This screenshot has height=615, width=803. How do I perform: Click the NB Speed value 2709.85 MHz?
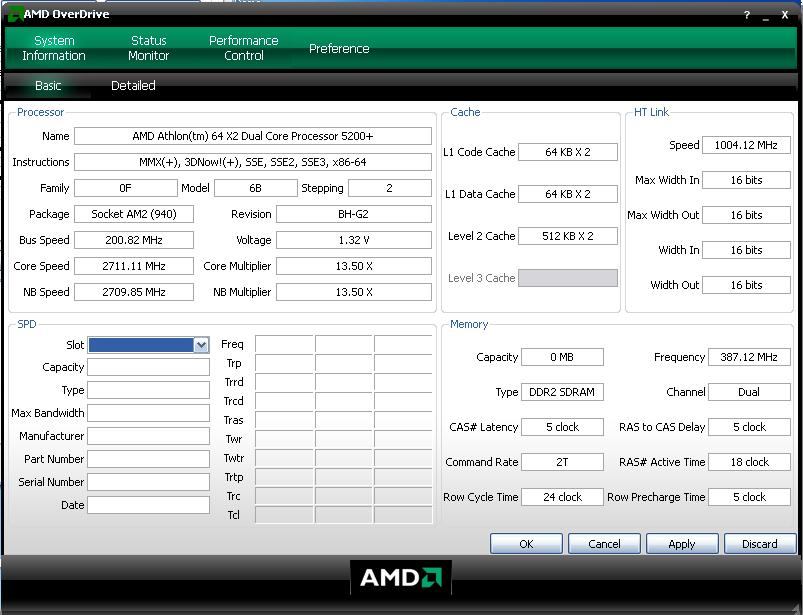click(134, 292)
